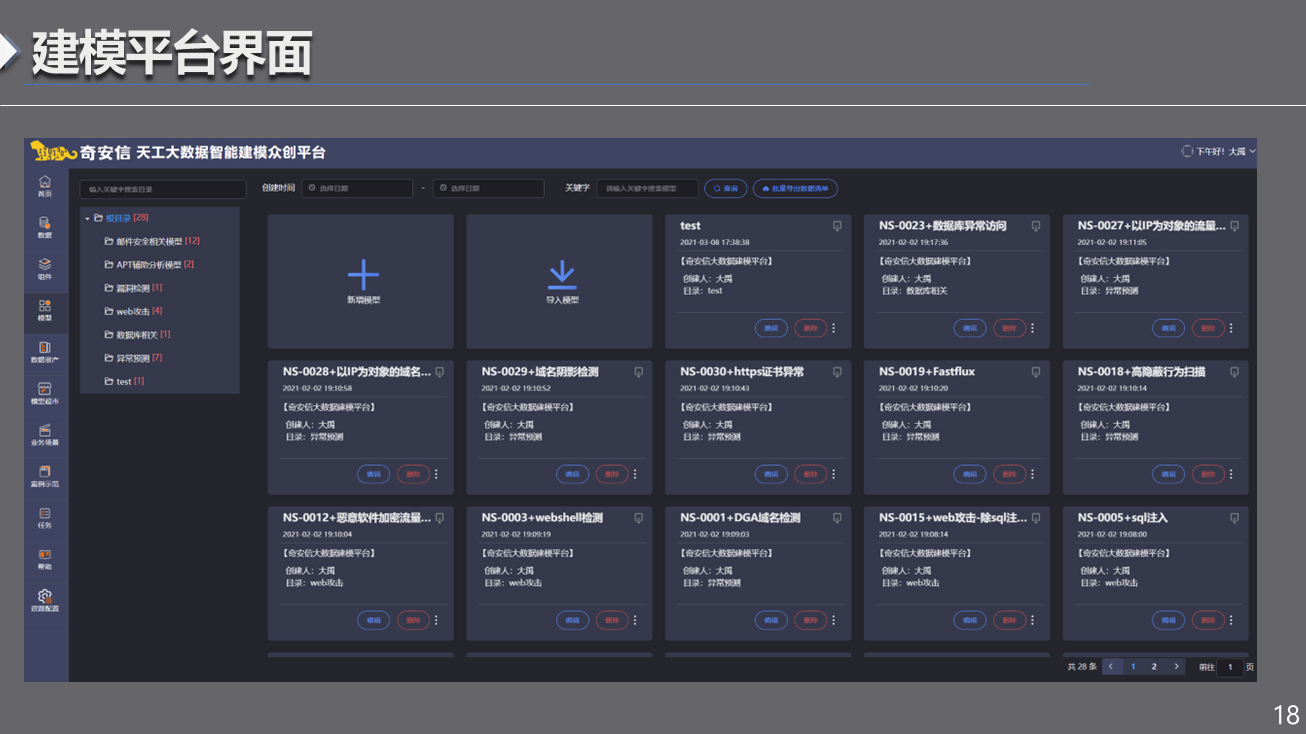Open the 资源配置 gear icon
Viewport: 1306px width, 734px height.
(x=44, y=596)
